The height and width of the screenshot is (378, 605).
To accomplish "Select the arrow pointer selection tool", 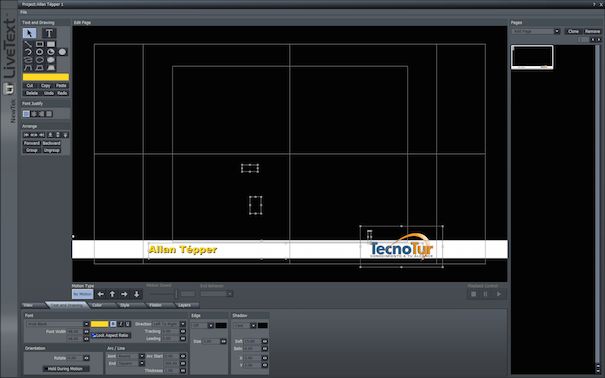I will point(29,33).
